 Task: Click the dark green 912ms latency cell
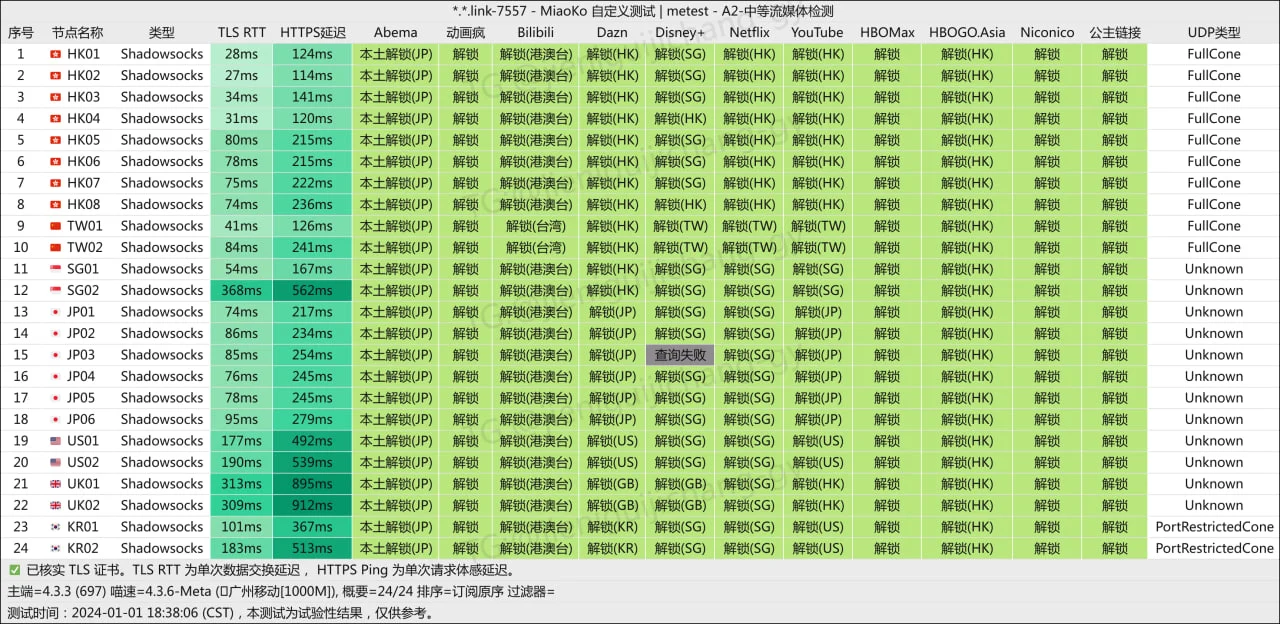[x=312, y=506]
